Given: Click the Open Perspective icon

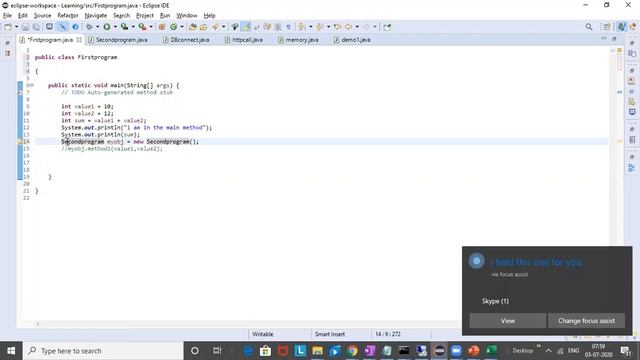Looking at the screenshot, I should coord(607,27).
